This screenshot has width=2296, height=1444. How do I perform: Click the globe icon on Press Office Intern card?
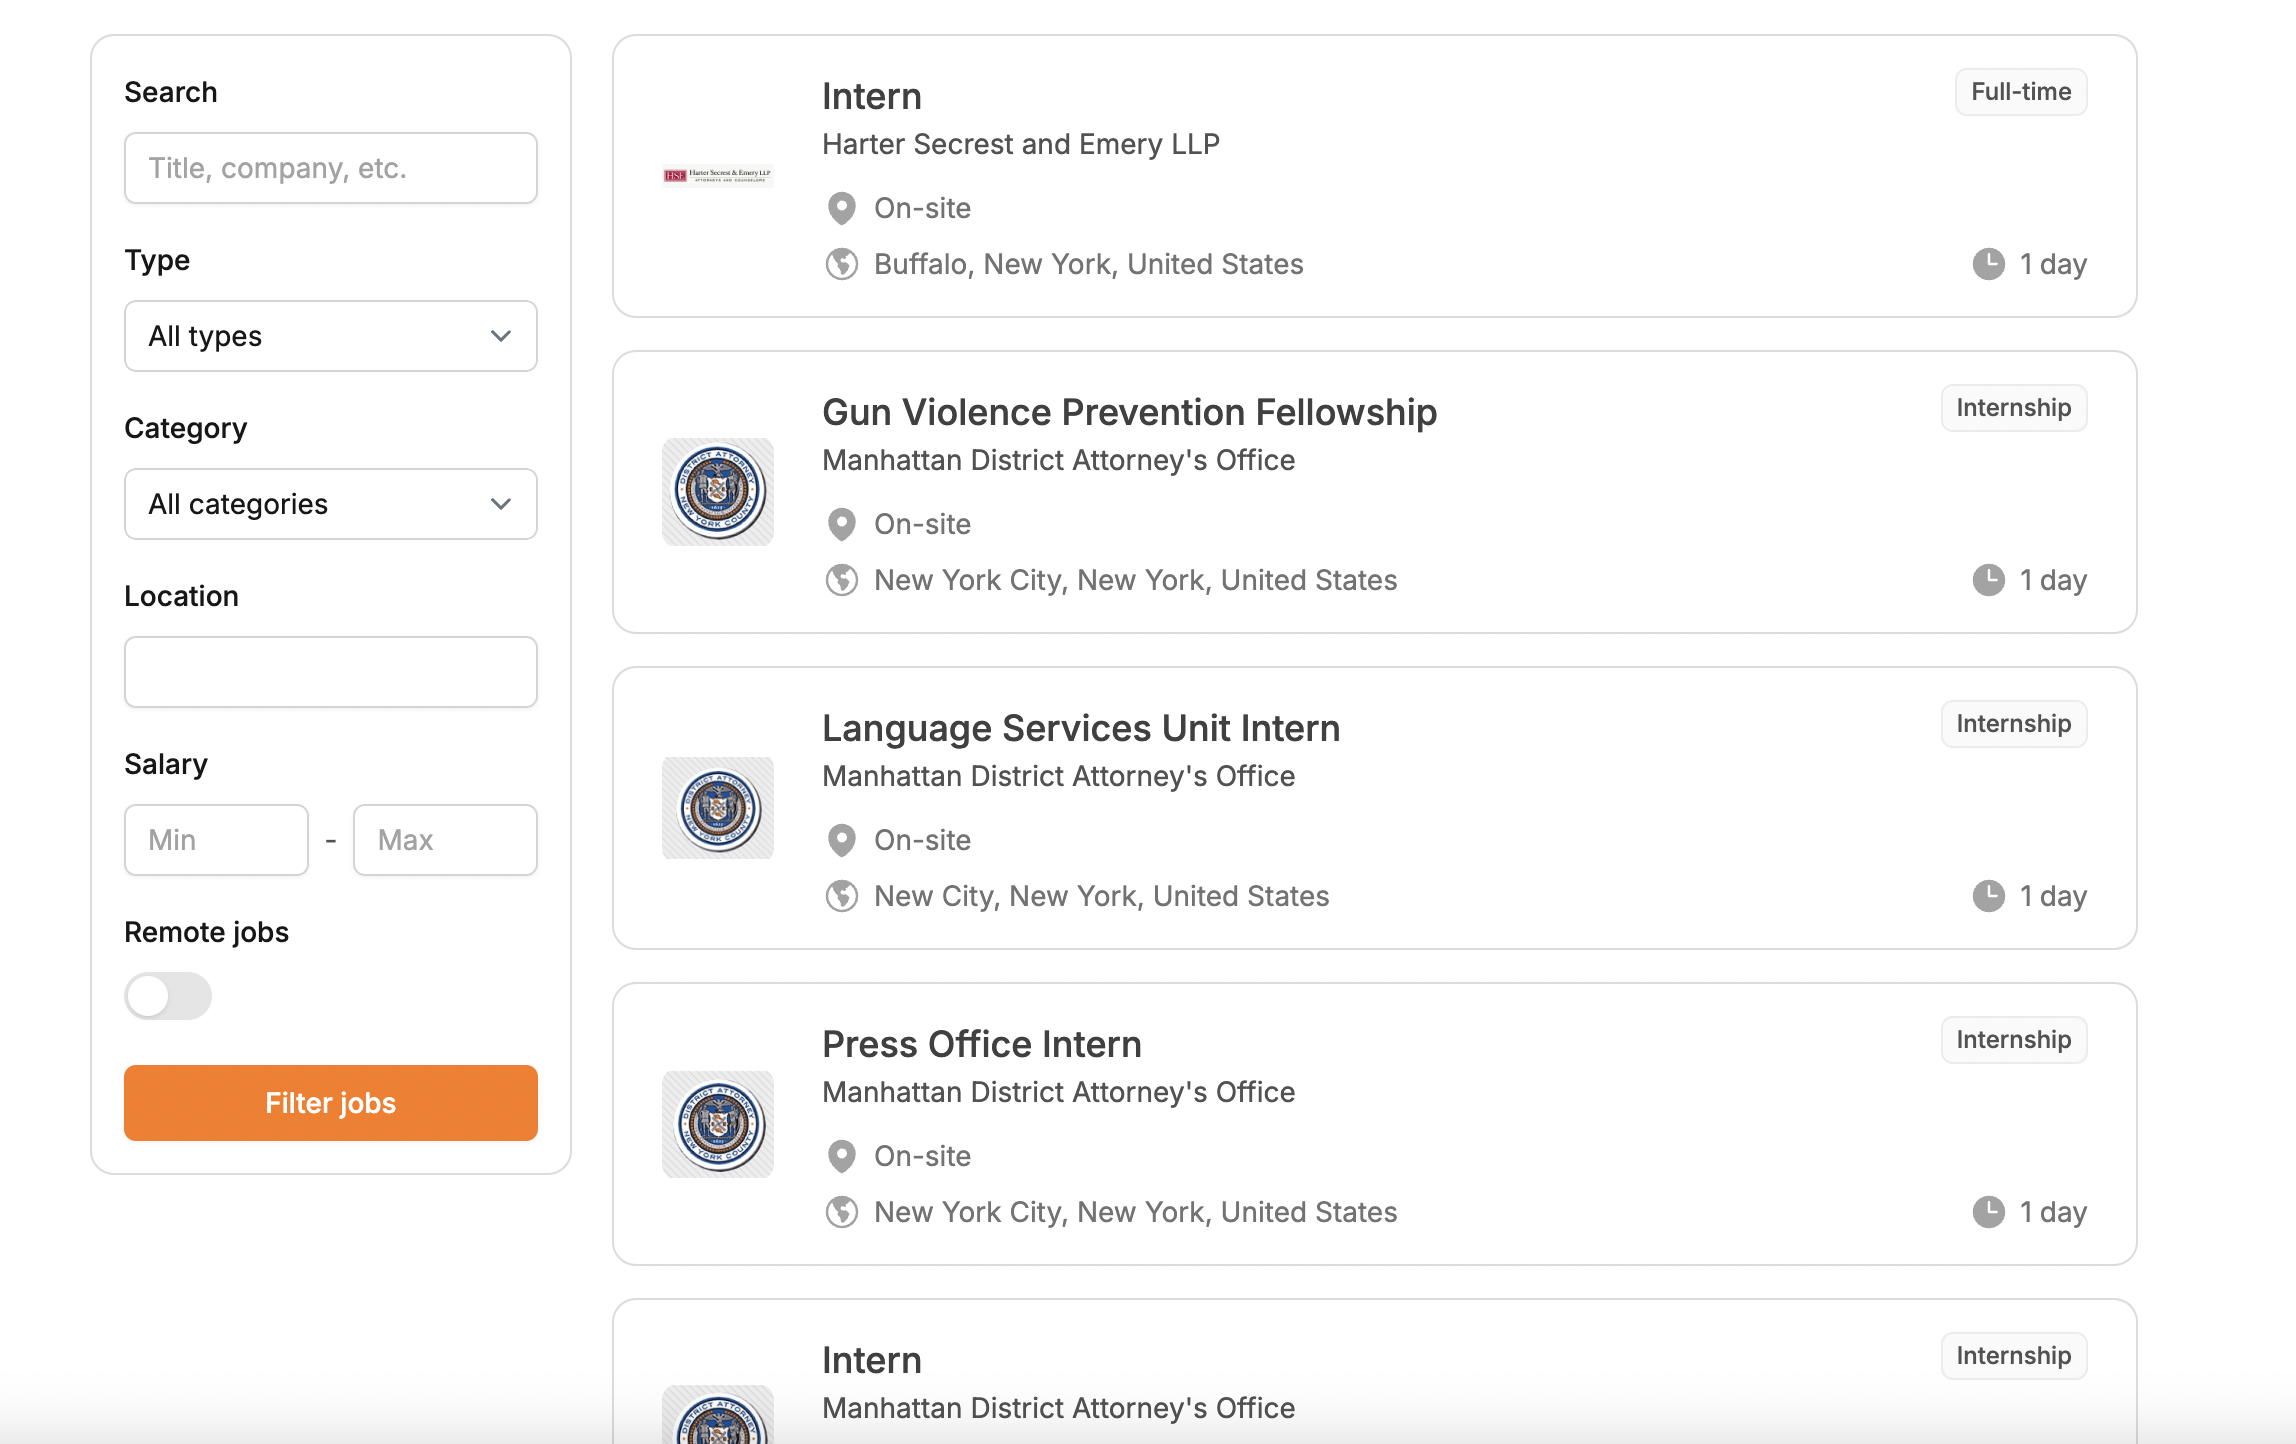click(x=842, y=1212)
